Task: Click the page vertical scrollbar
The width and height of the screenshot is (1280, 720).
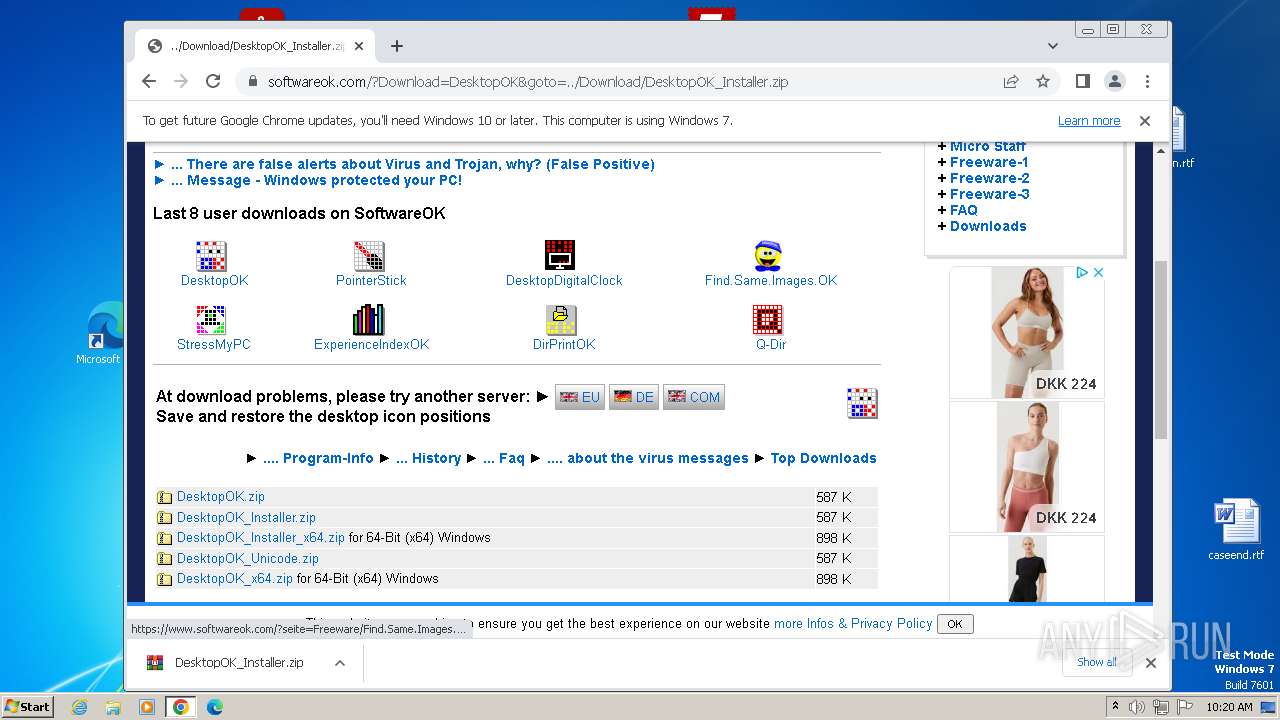Action: point(1161,350)
